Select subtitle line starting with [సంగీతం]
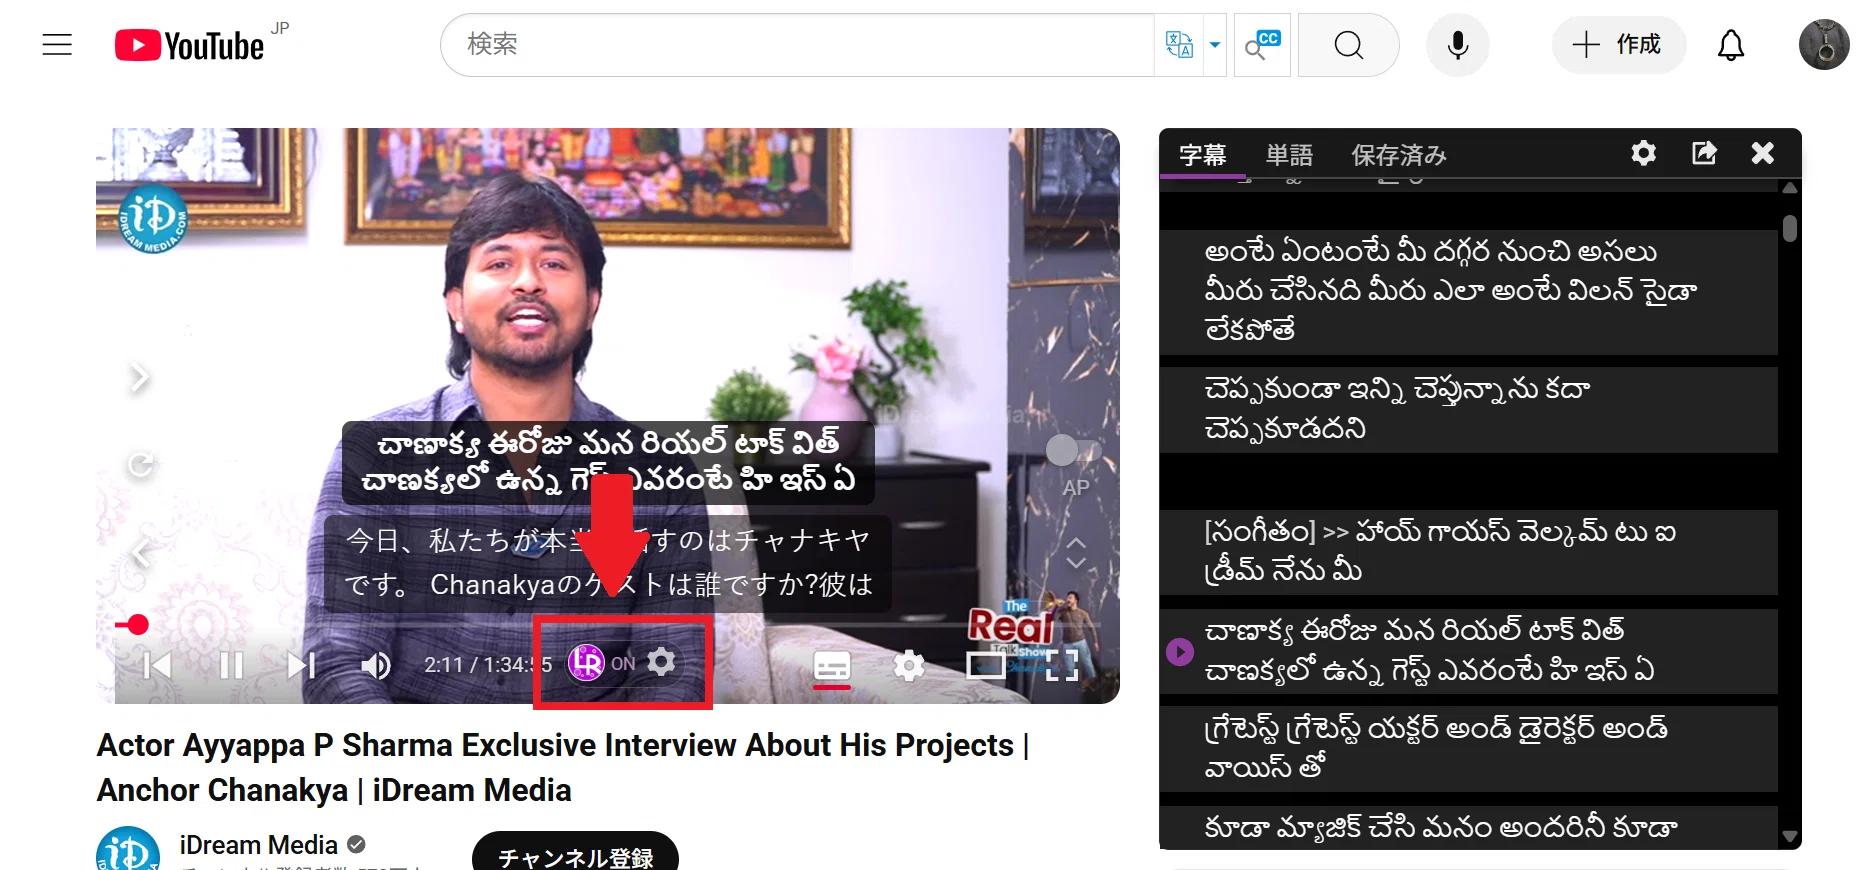 [1468, 552]
